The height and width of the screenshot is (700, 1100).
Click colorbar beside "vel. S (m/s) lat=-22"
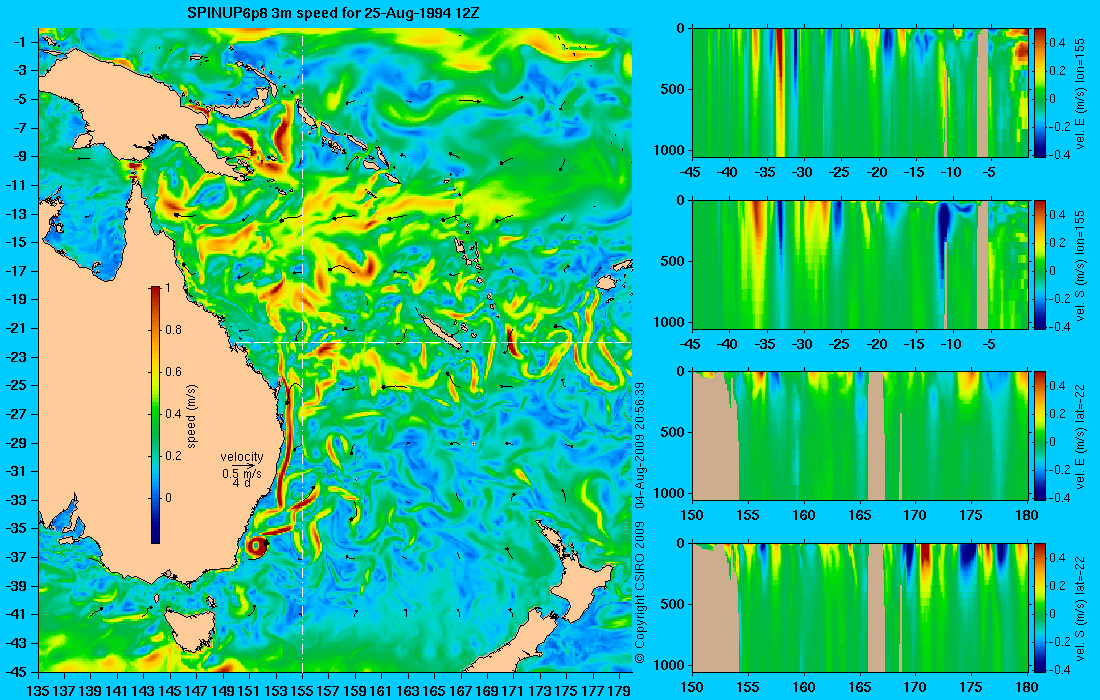click(1039, 607)
